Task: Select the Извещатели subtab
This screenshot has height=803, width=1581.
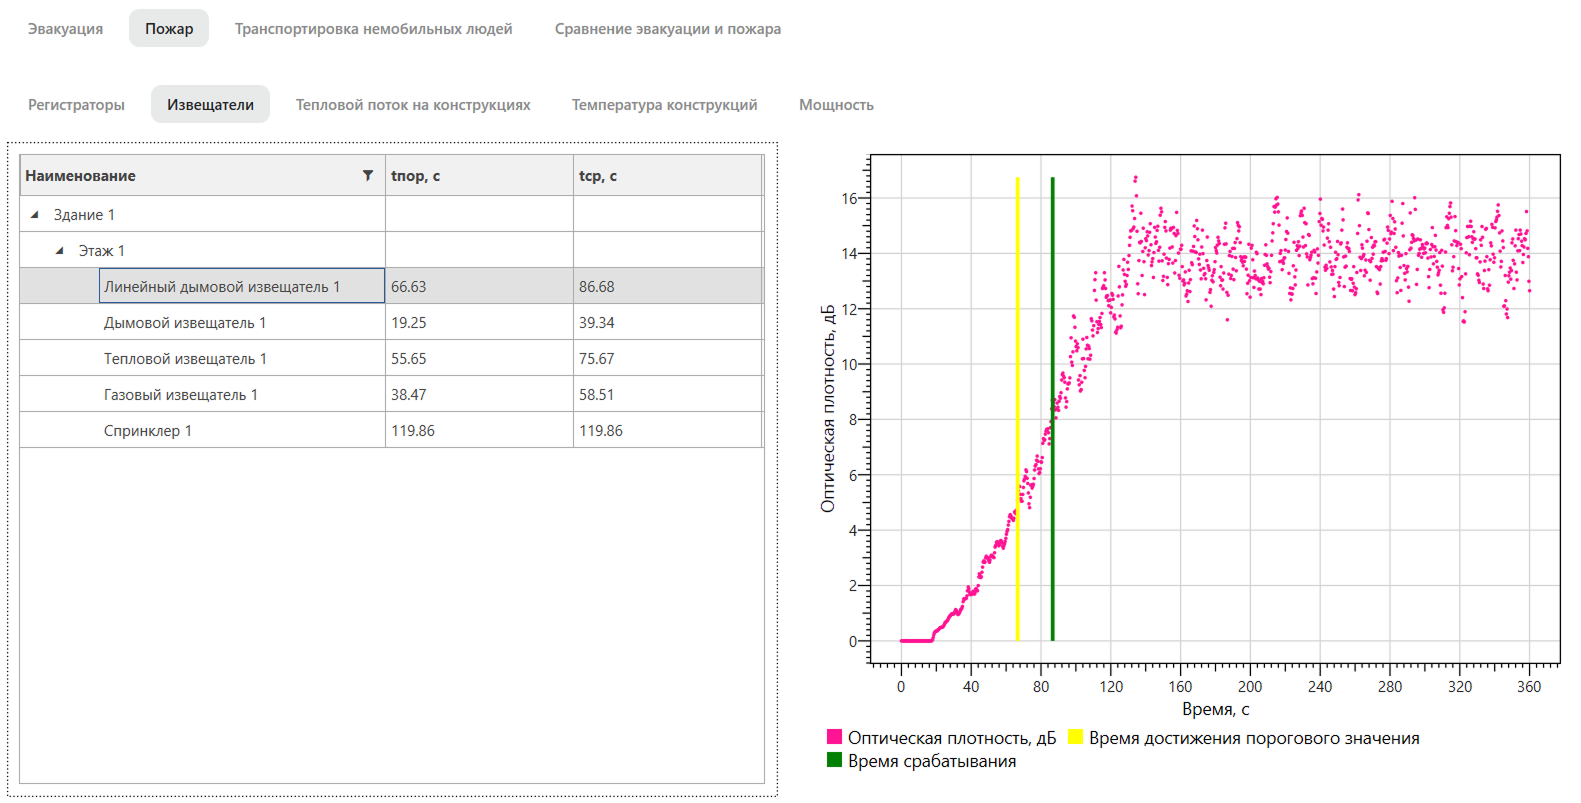Action: 210,105
